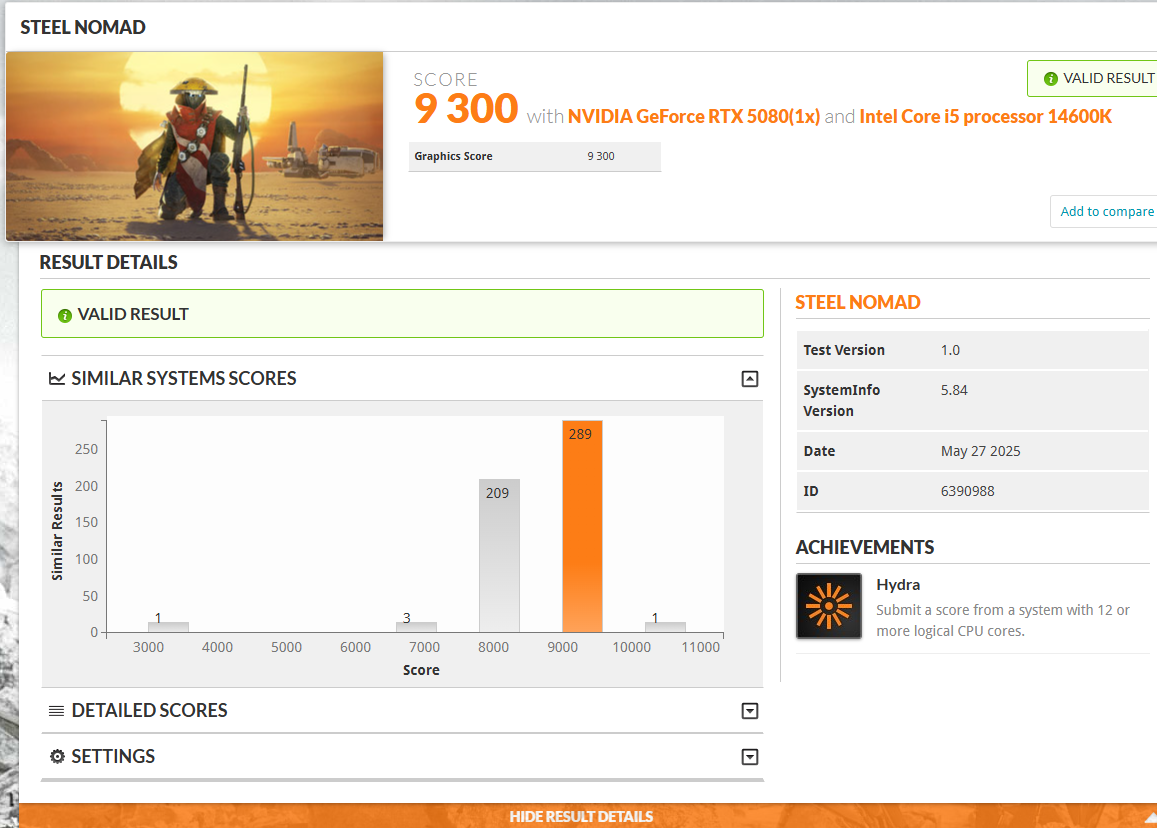Click Hide Result Details bar
Screen dimensions: 1157x828
581,816
